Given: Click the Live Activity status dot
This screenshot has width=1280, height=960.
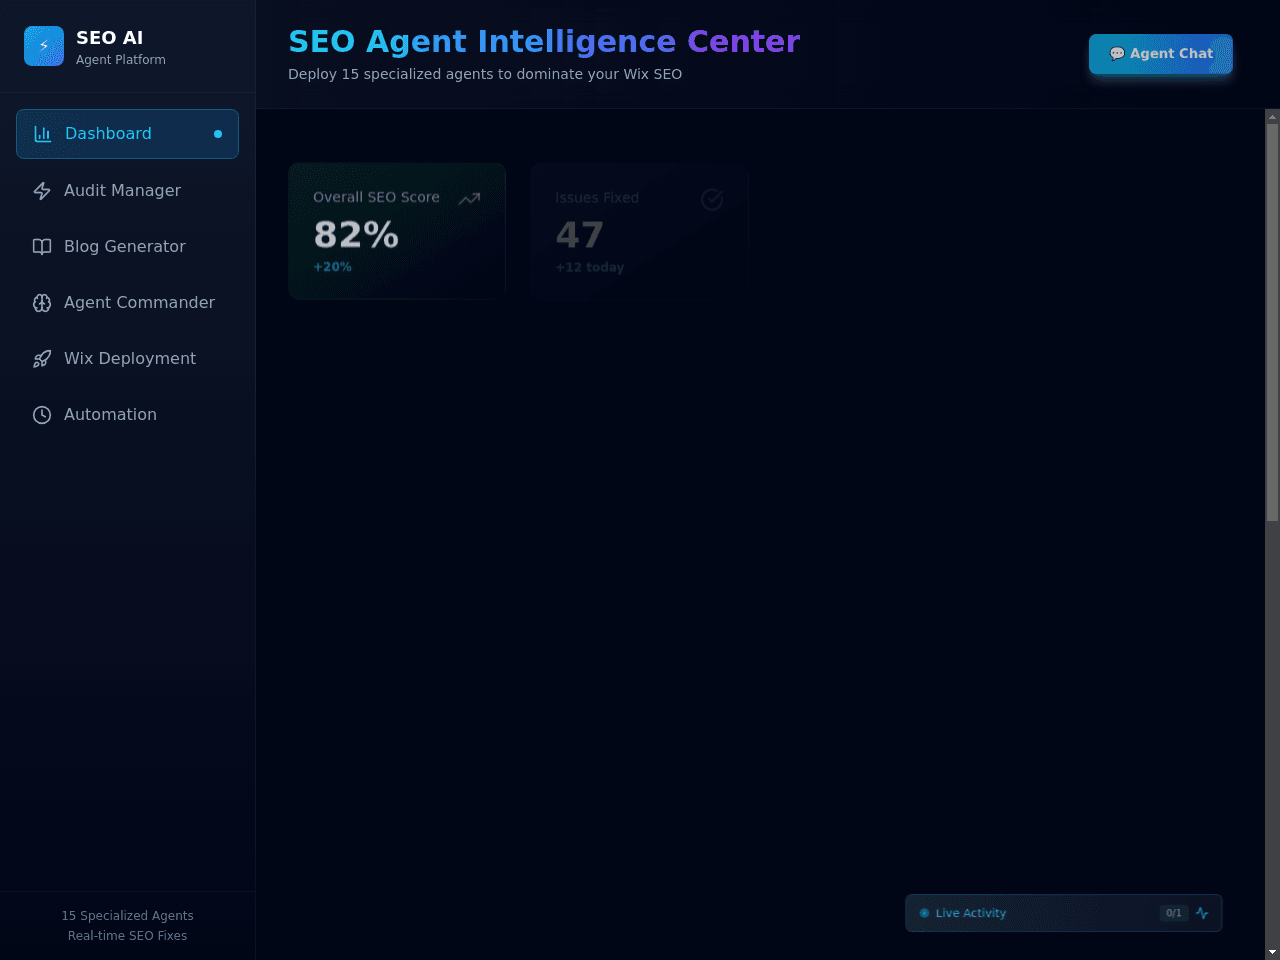Looking at the screenshot, I should 924,913.
